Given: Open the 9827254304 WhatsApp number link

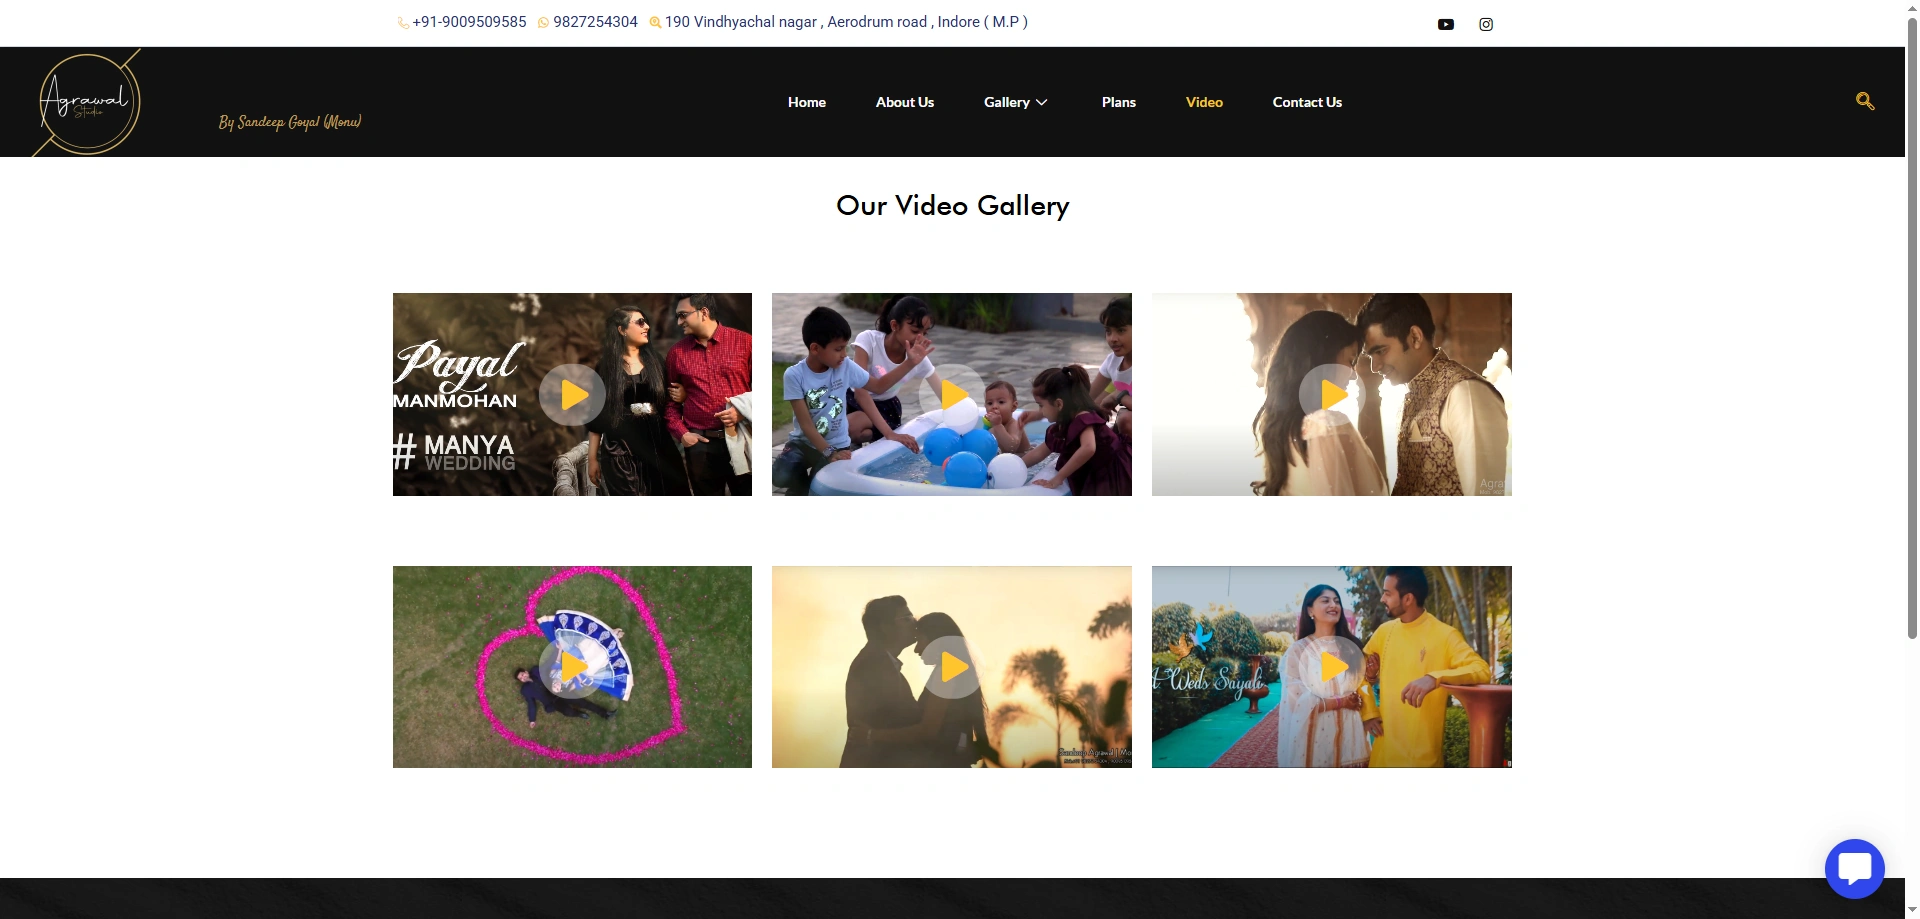Looking at the screenshot, I should (x=595, y=22).
